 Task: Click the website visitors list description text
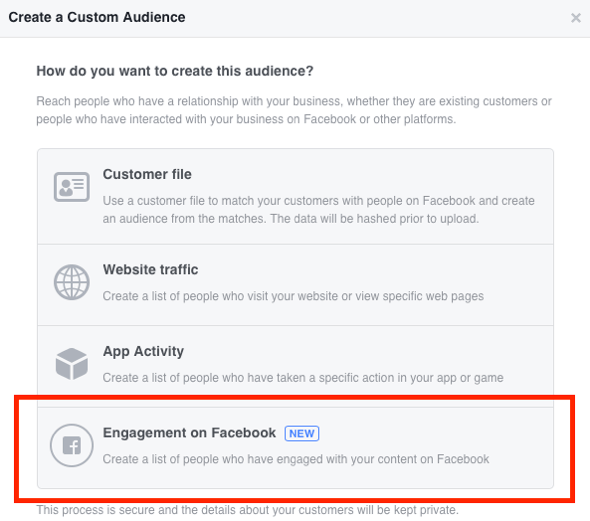coord(293,296)
